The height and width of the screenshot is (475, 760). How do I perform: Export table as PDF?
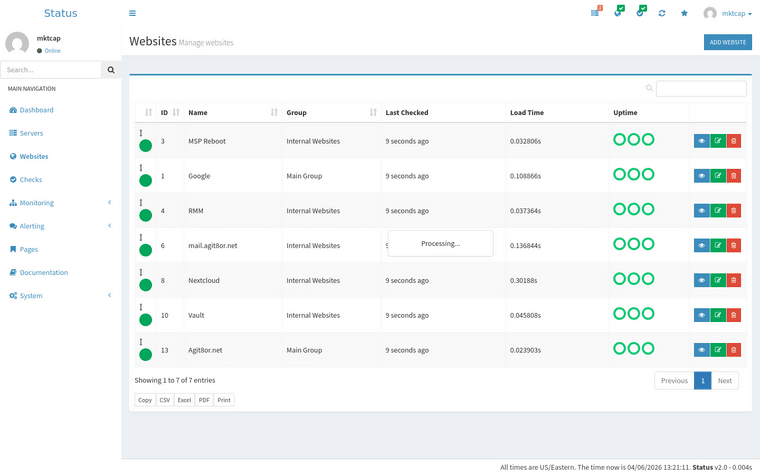point(204,400)
